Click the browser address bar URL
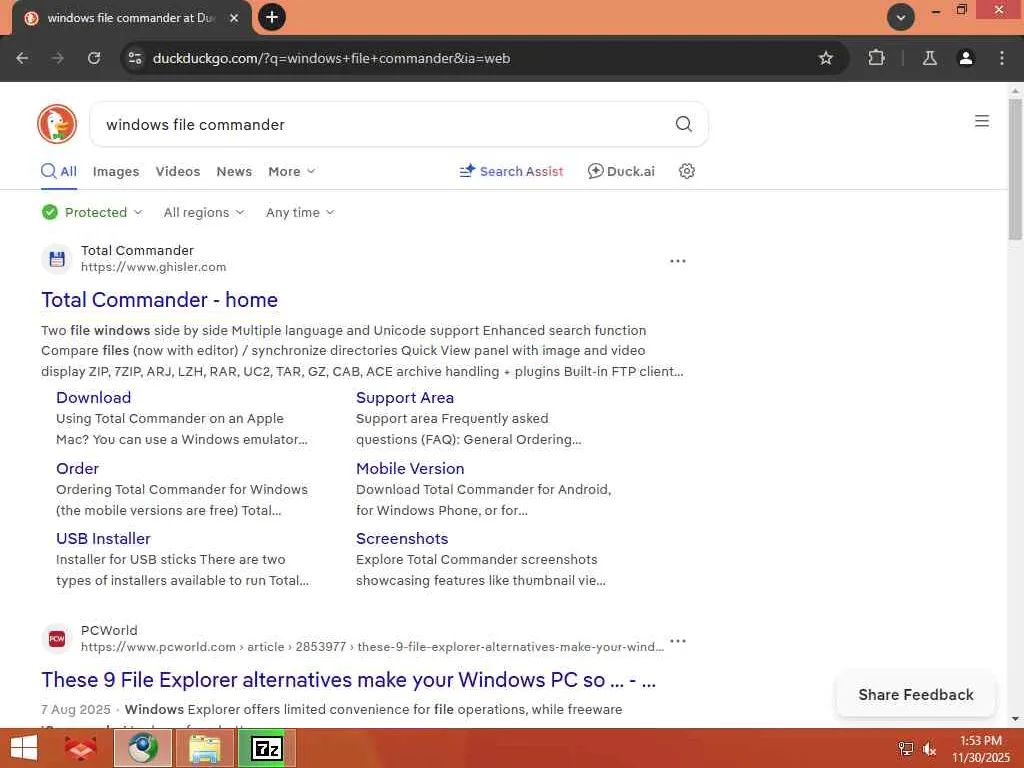 click(x=331, y=58)
